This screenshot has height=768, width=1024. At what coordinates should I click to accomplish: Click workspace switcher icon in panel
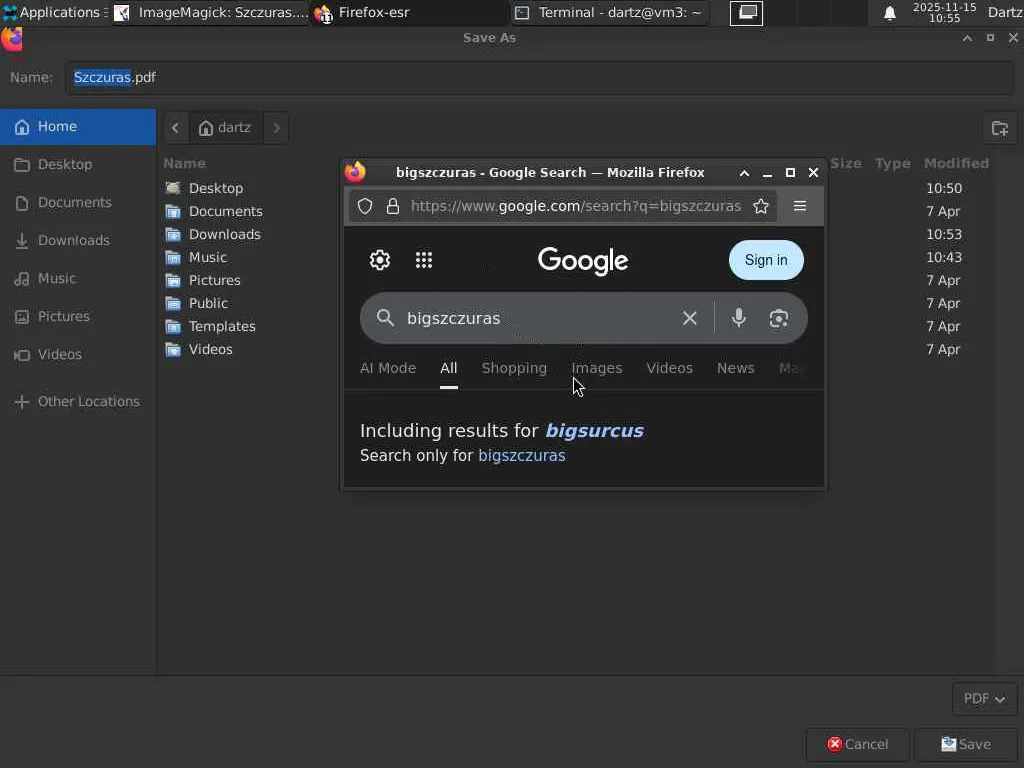[x=746, y=13]
